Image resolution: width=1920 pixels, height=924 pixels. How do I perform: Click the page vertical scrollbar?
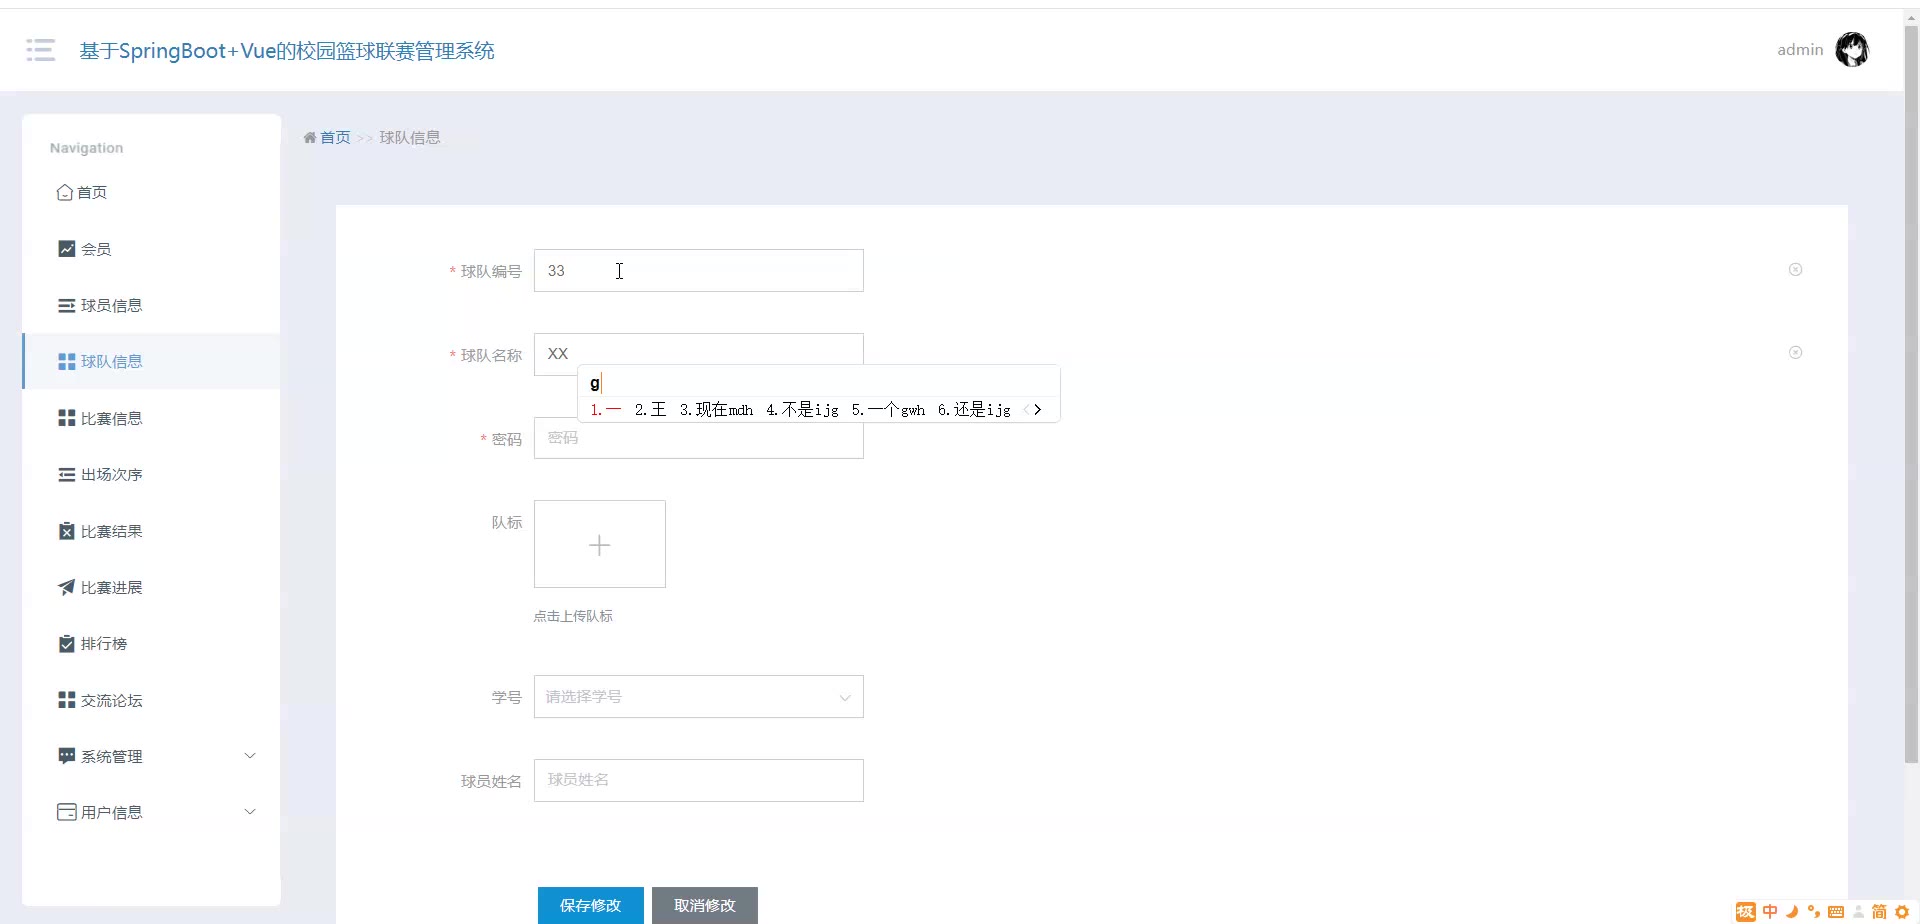tap(1911, 395)
